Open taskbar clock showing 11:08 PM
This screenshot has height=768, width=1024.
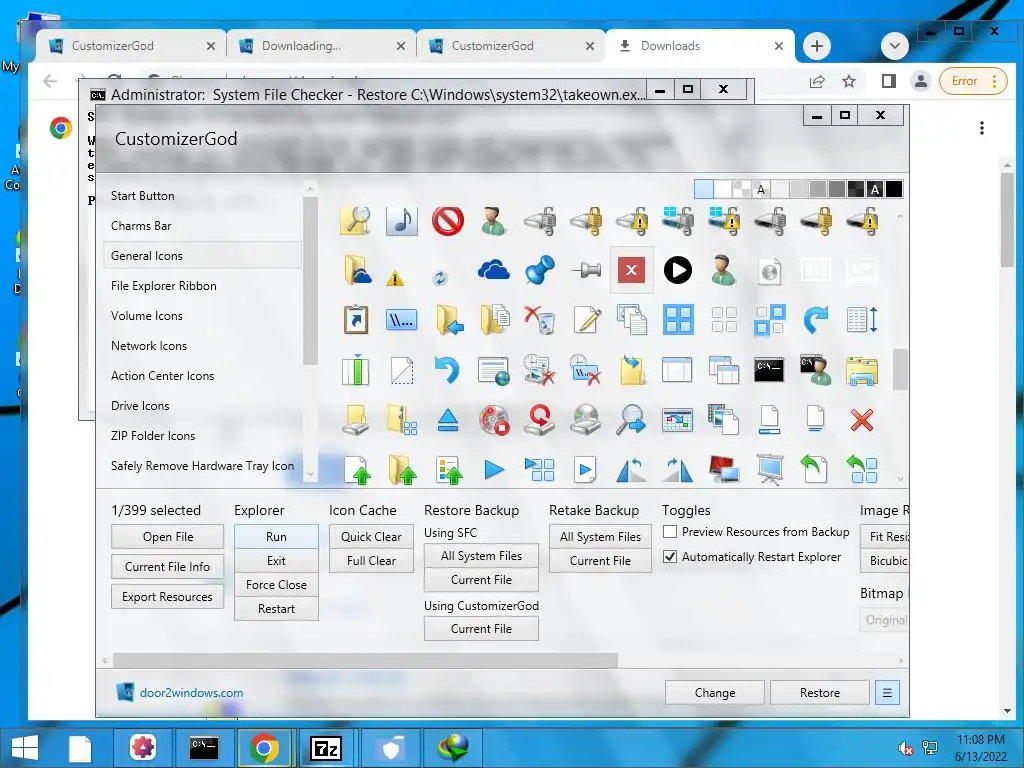tap(980, 748)
